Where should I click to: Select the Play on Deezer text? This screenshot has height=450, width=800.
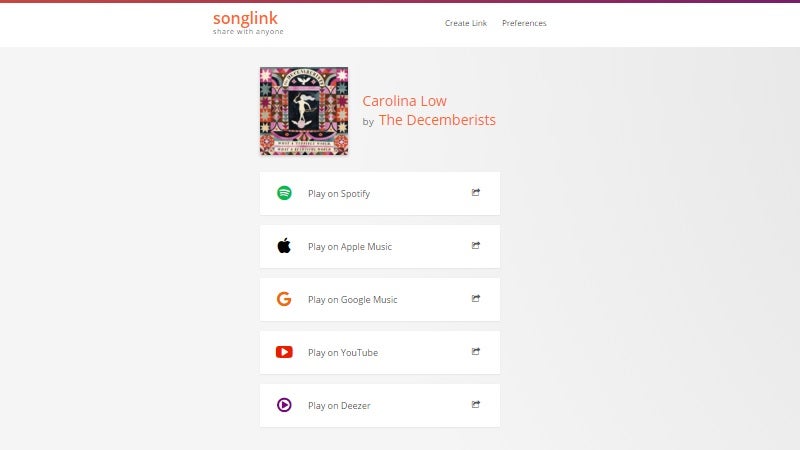point(339,406)
